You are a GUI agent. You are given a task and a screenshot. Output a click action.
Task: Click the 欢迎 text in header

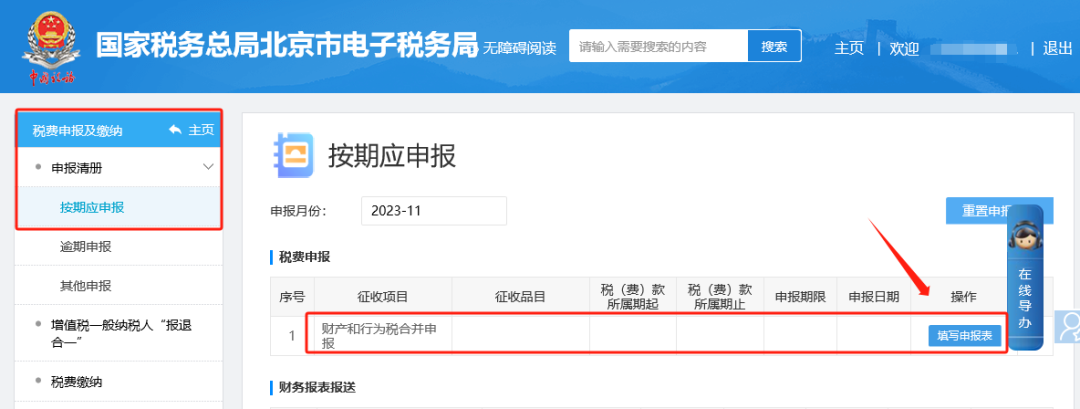(904, 48)
